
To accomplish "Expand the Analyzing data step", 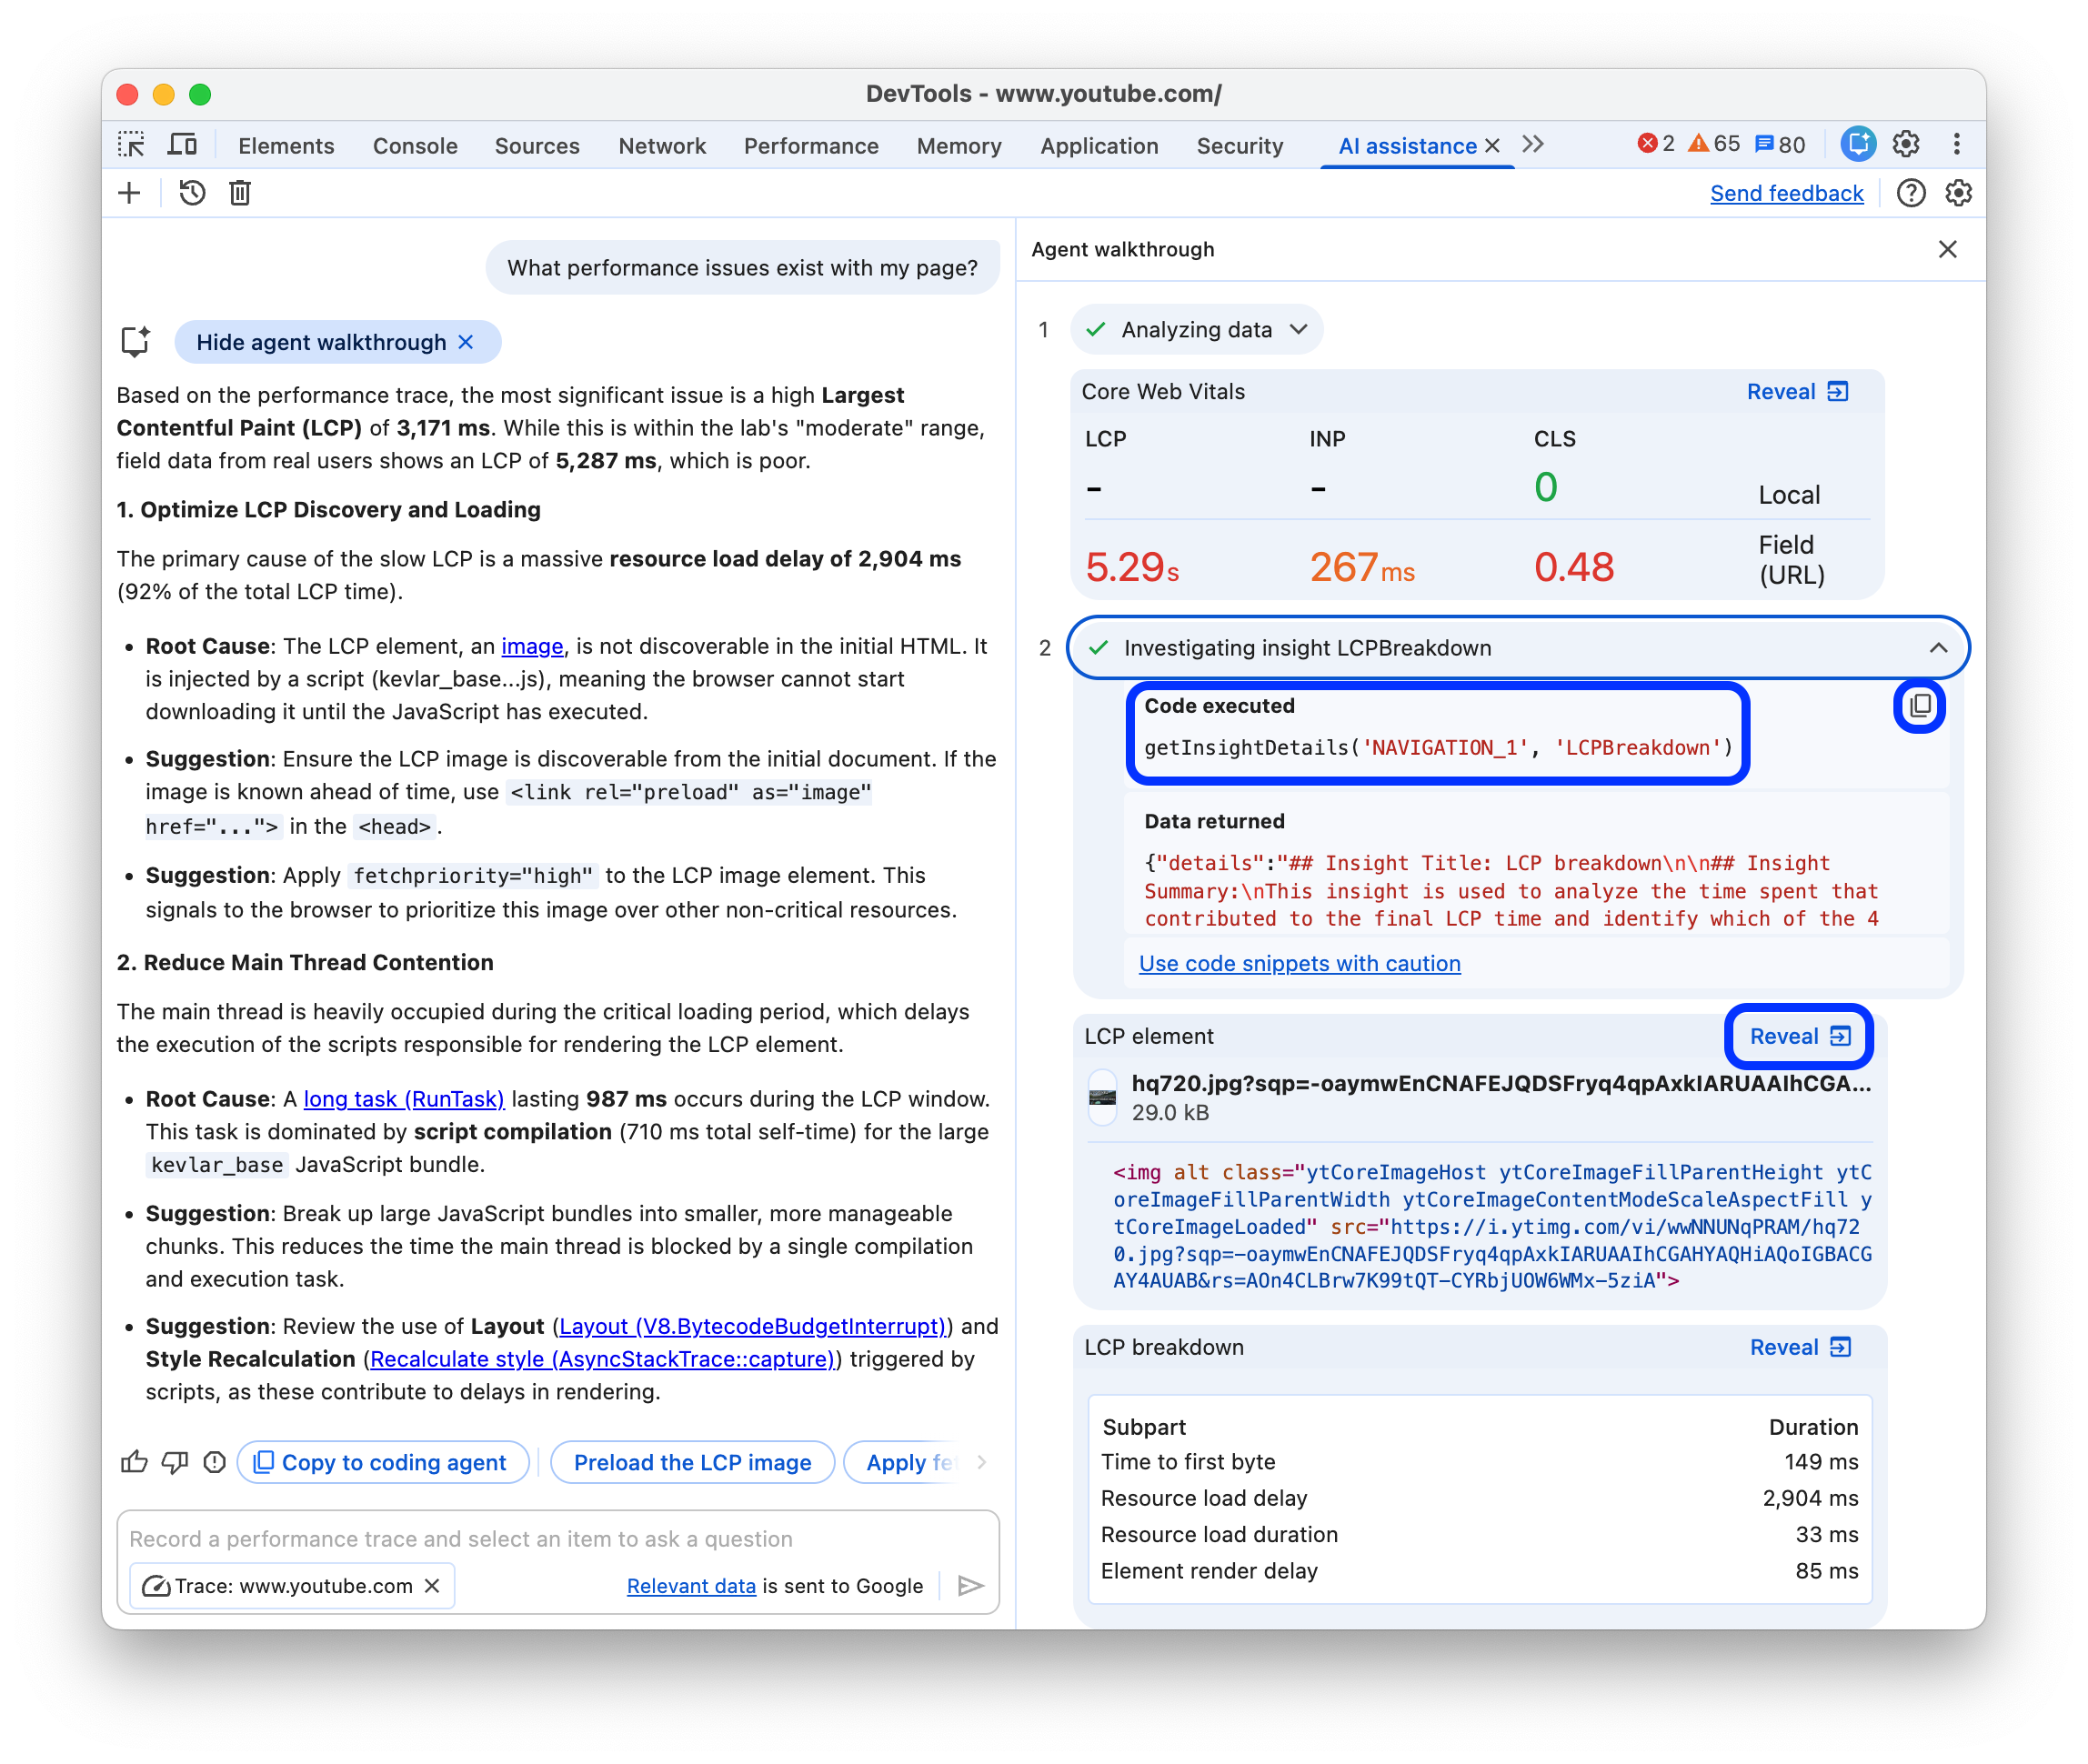I will [1196, 330].
